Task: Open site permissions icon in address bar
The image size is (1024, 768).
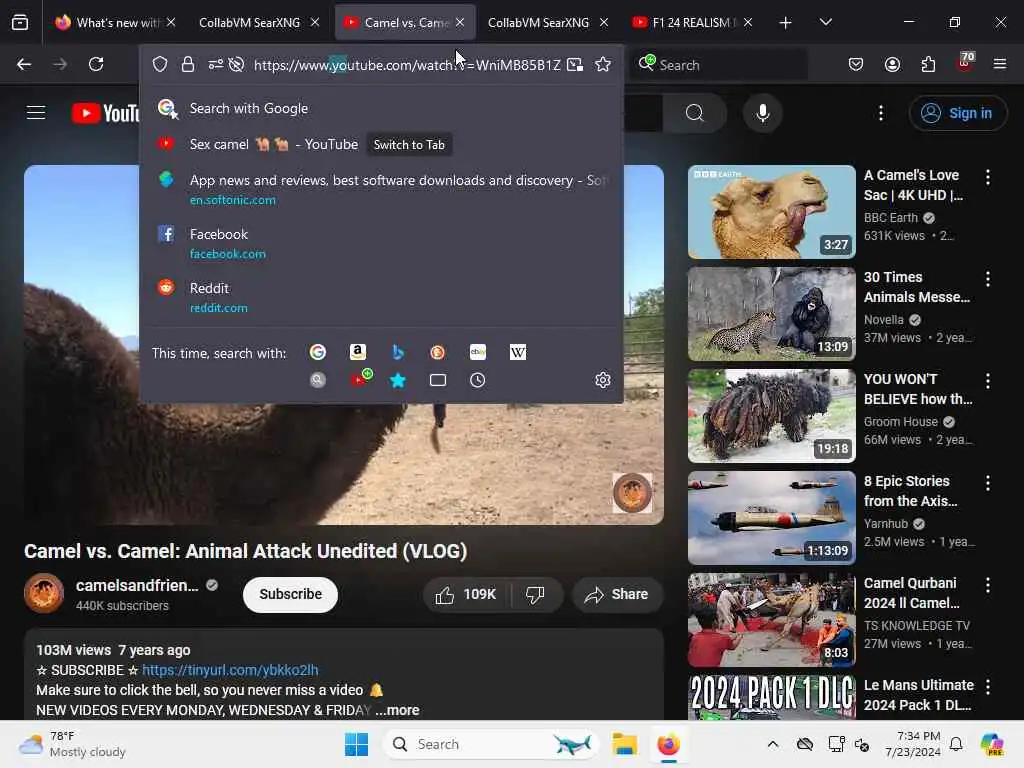Action: (216, 64)
